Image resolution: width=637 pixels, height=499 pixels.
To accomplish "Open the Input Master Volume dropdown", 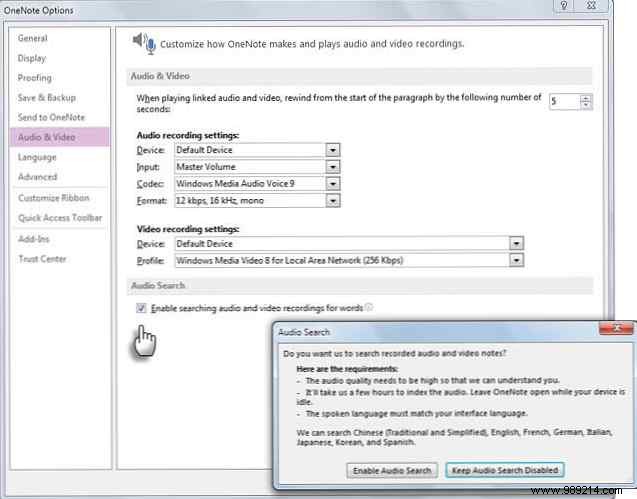I will click(x=333, y=167).
